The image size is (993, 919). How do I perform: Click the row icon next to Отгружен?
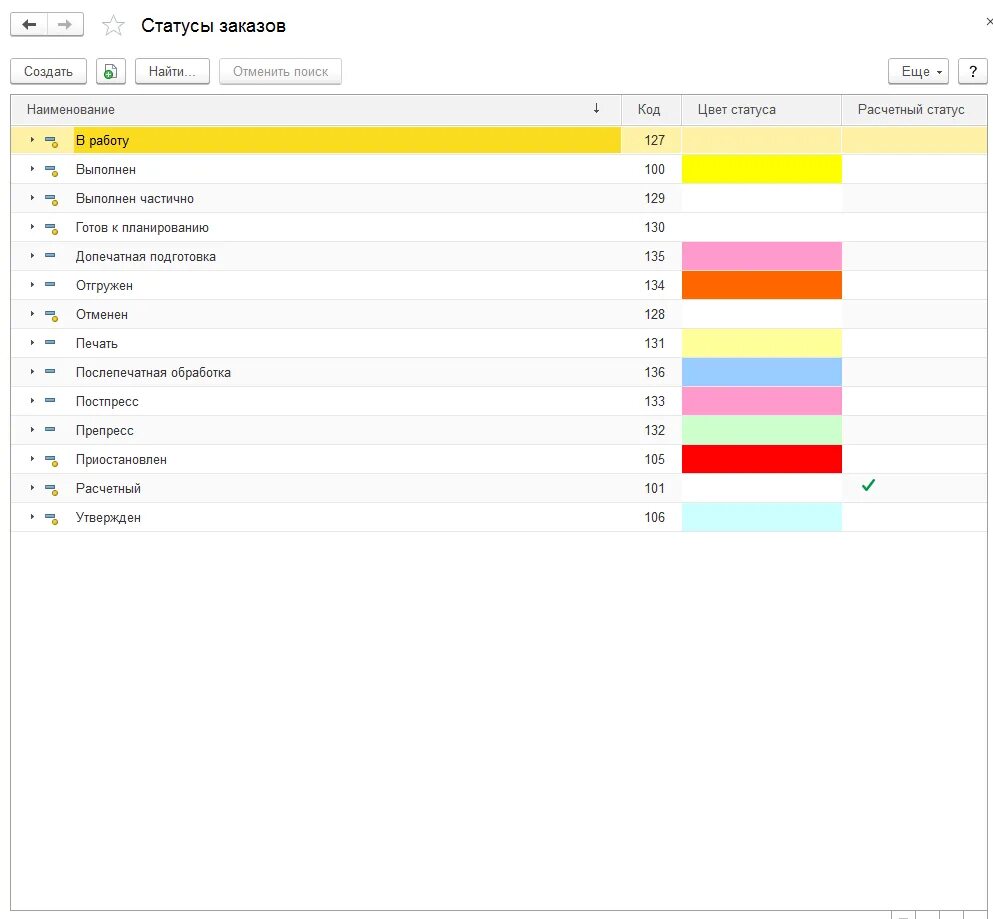click(x=50, y=285)
